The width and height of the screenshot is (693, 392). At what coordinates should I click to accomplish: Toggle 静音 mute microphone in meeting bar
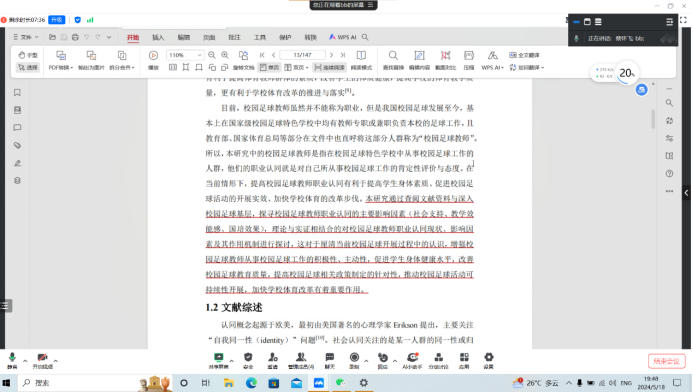click(12, 361)
